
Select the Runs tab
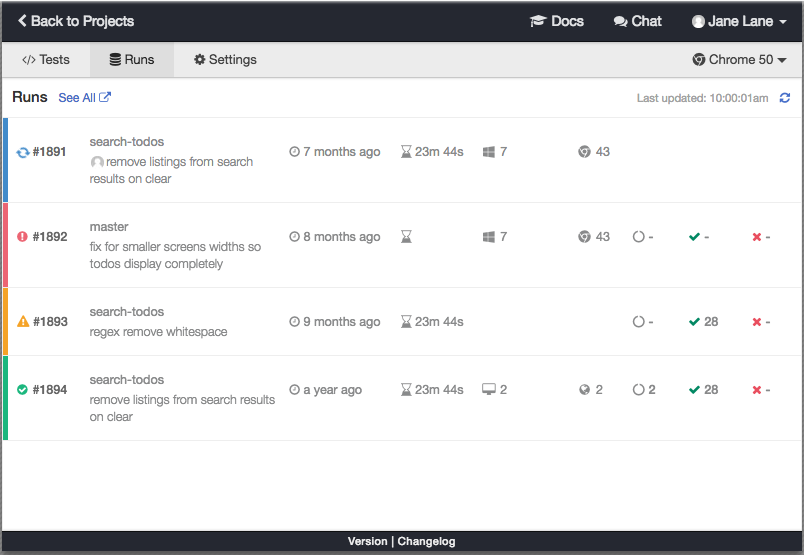point(132,60)
